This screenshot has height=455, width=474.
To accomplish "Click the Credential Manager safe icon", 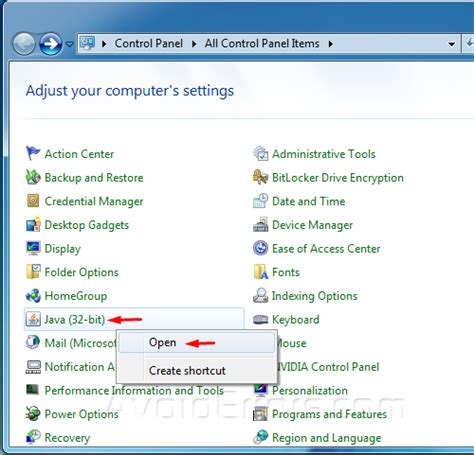I will (33, 201).
